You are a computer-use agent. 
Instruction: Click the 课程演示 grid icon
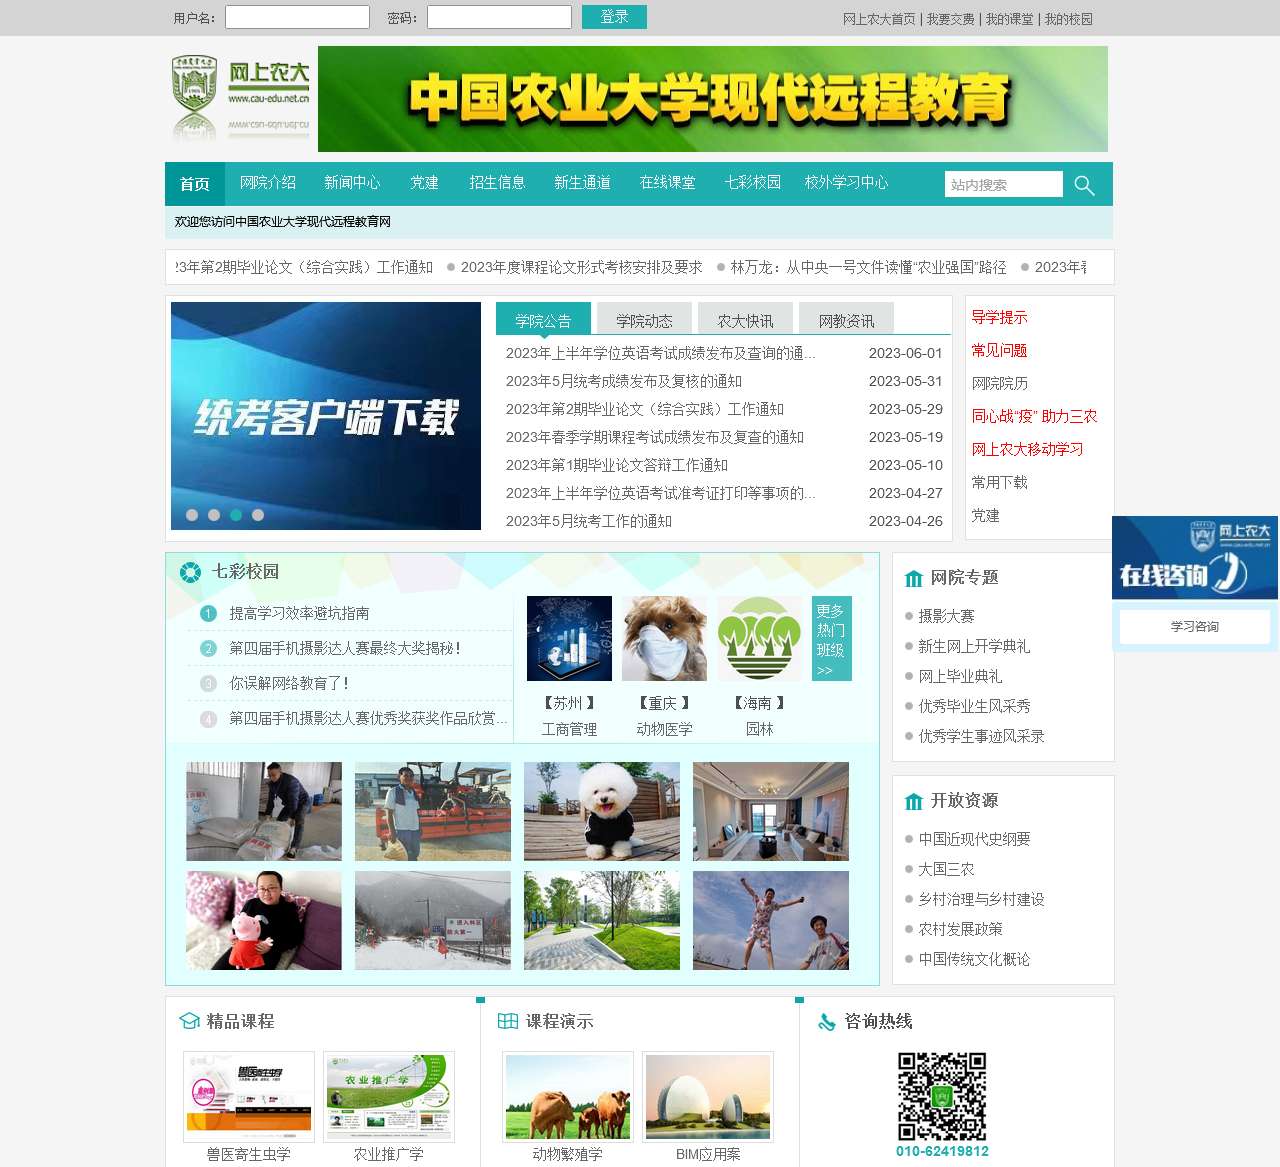coord(508,1022)
